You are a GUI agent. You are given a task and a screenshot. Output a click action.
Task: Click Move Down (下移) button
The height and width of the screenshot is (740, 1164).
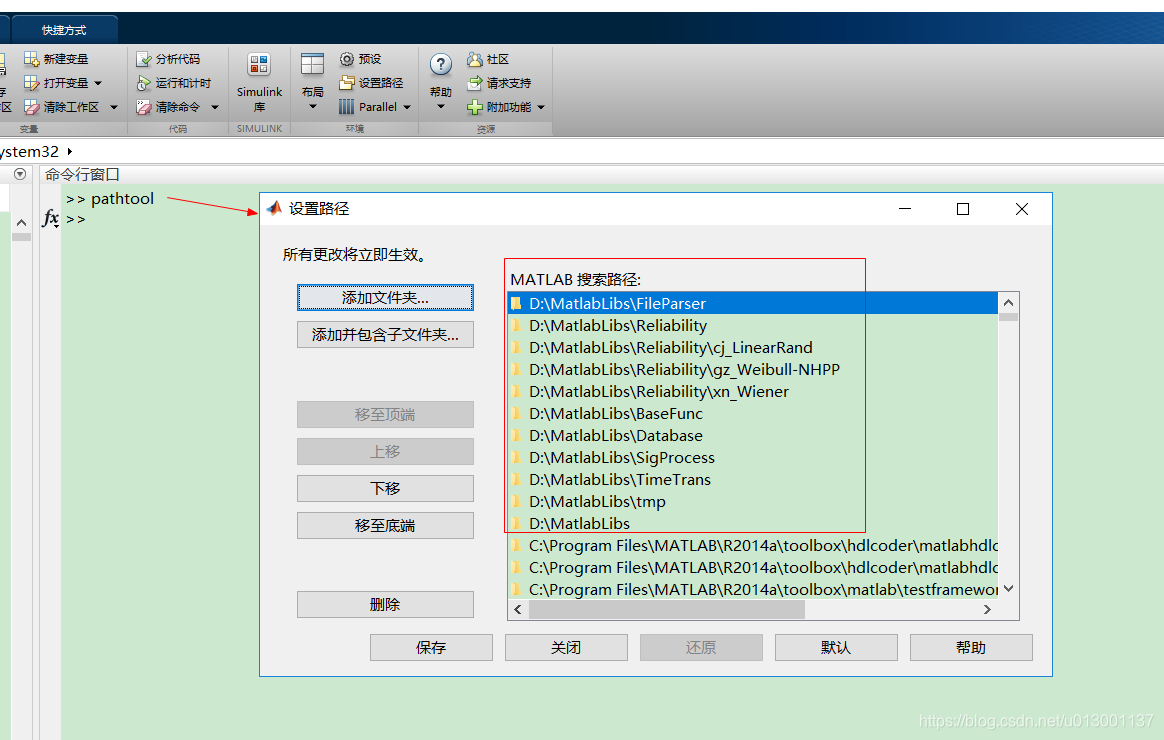click(x=385, y=488)
